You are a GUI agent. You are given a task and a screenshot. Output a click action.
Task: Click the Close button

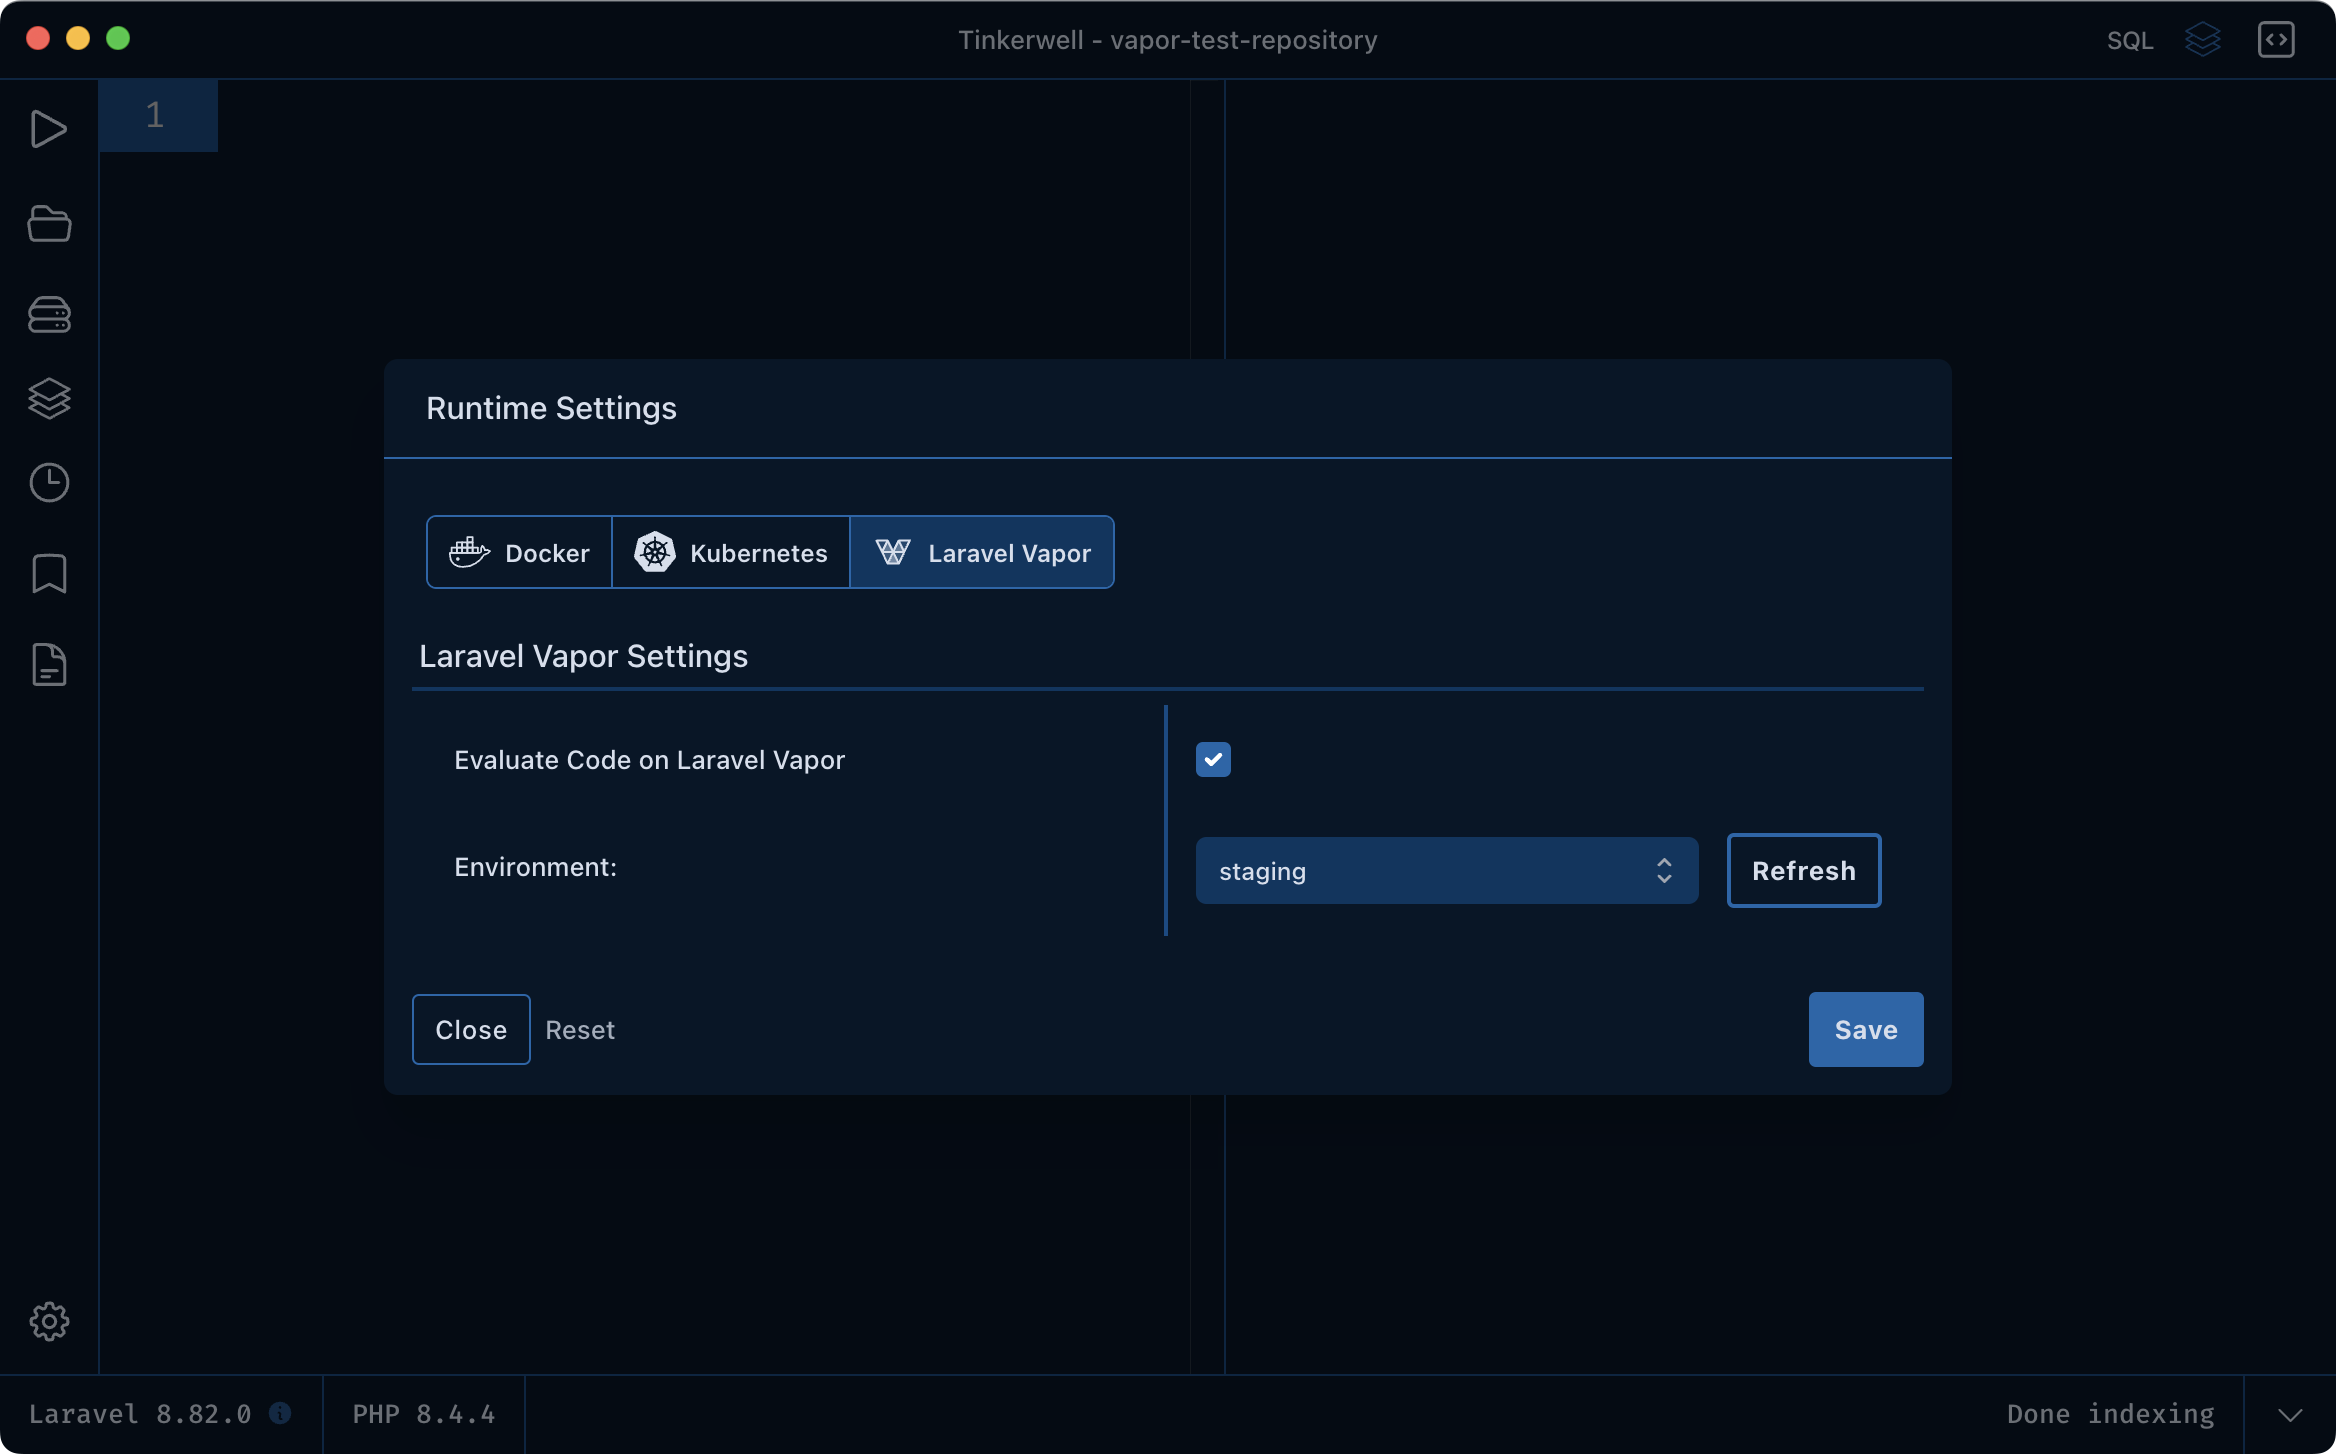tap(471, 1030)
